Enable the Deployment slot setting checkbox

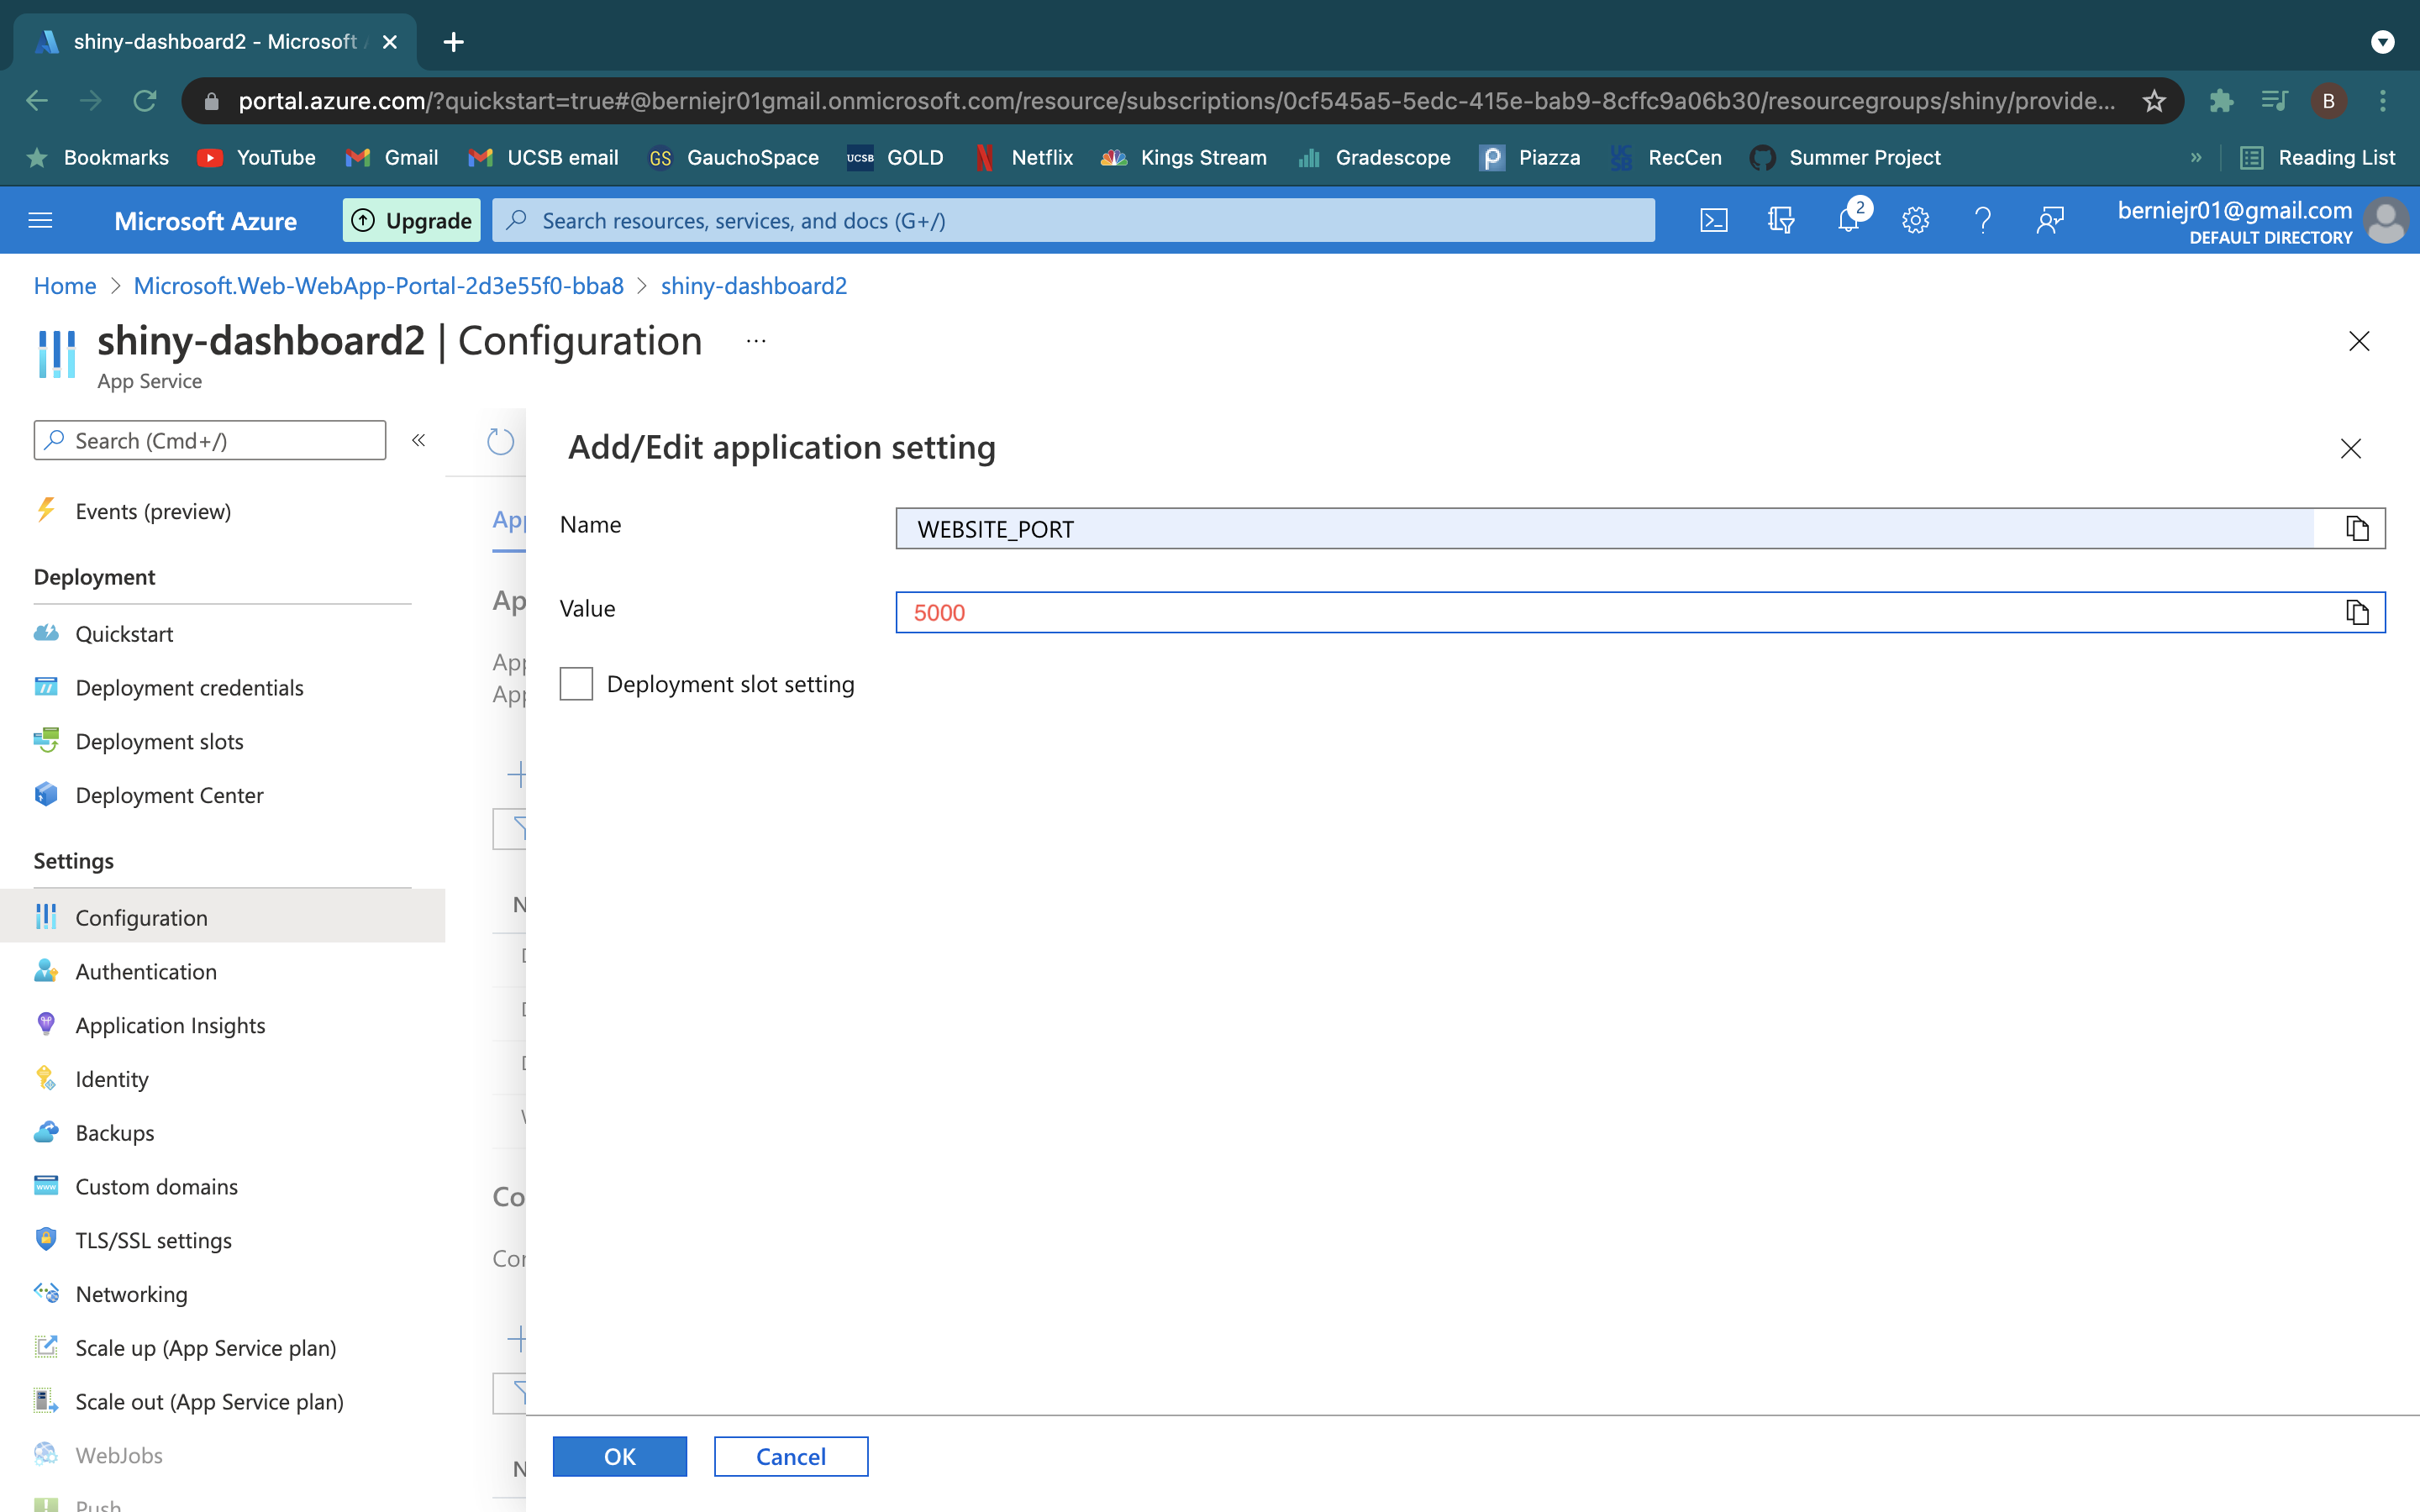coord(576,684)
